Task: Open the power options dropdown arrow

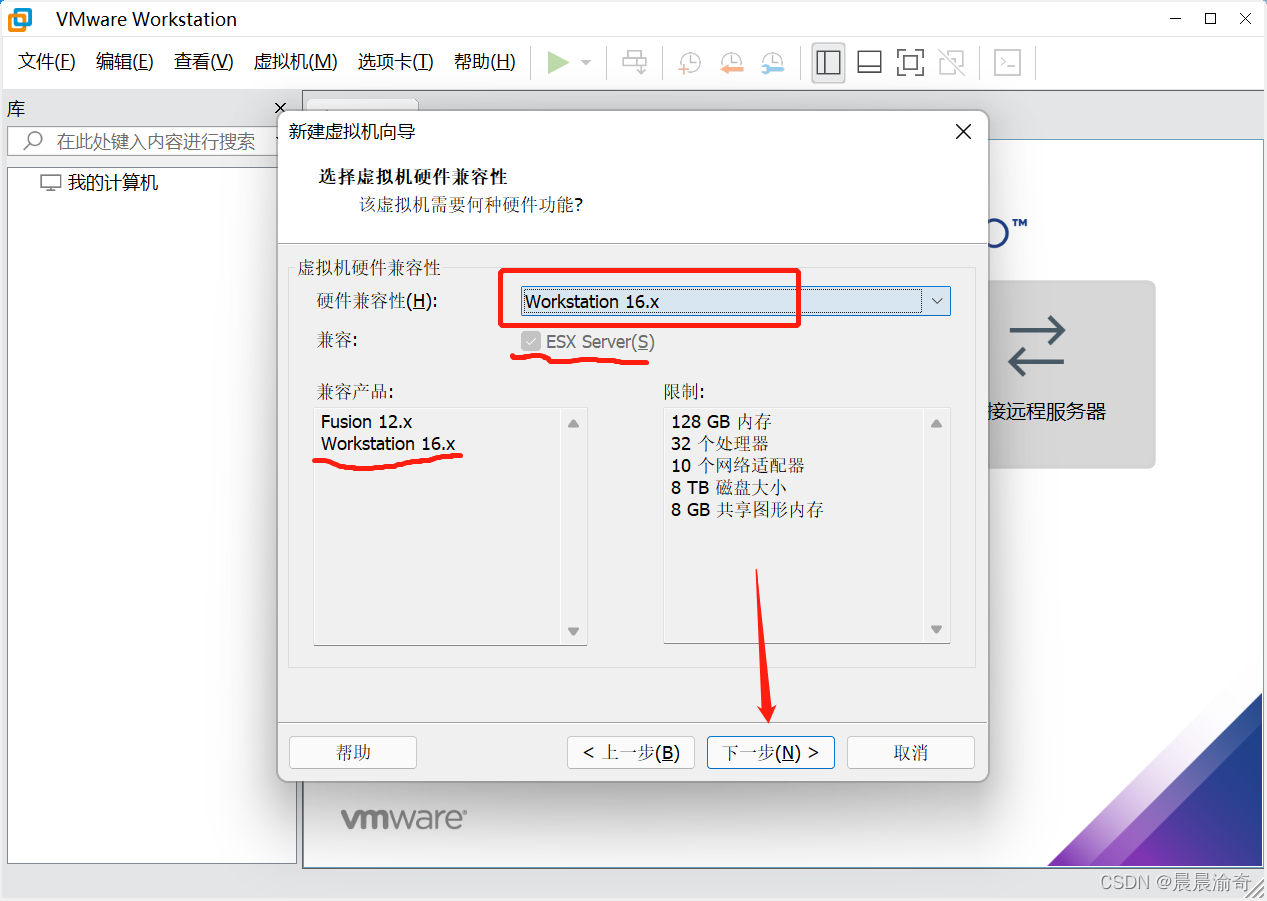Action: click(x=586, y=63)
